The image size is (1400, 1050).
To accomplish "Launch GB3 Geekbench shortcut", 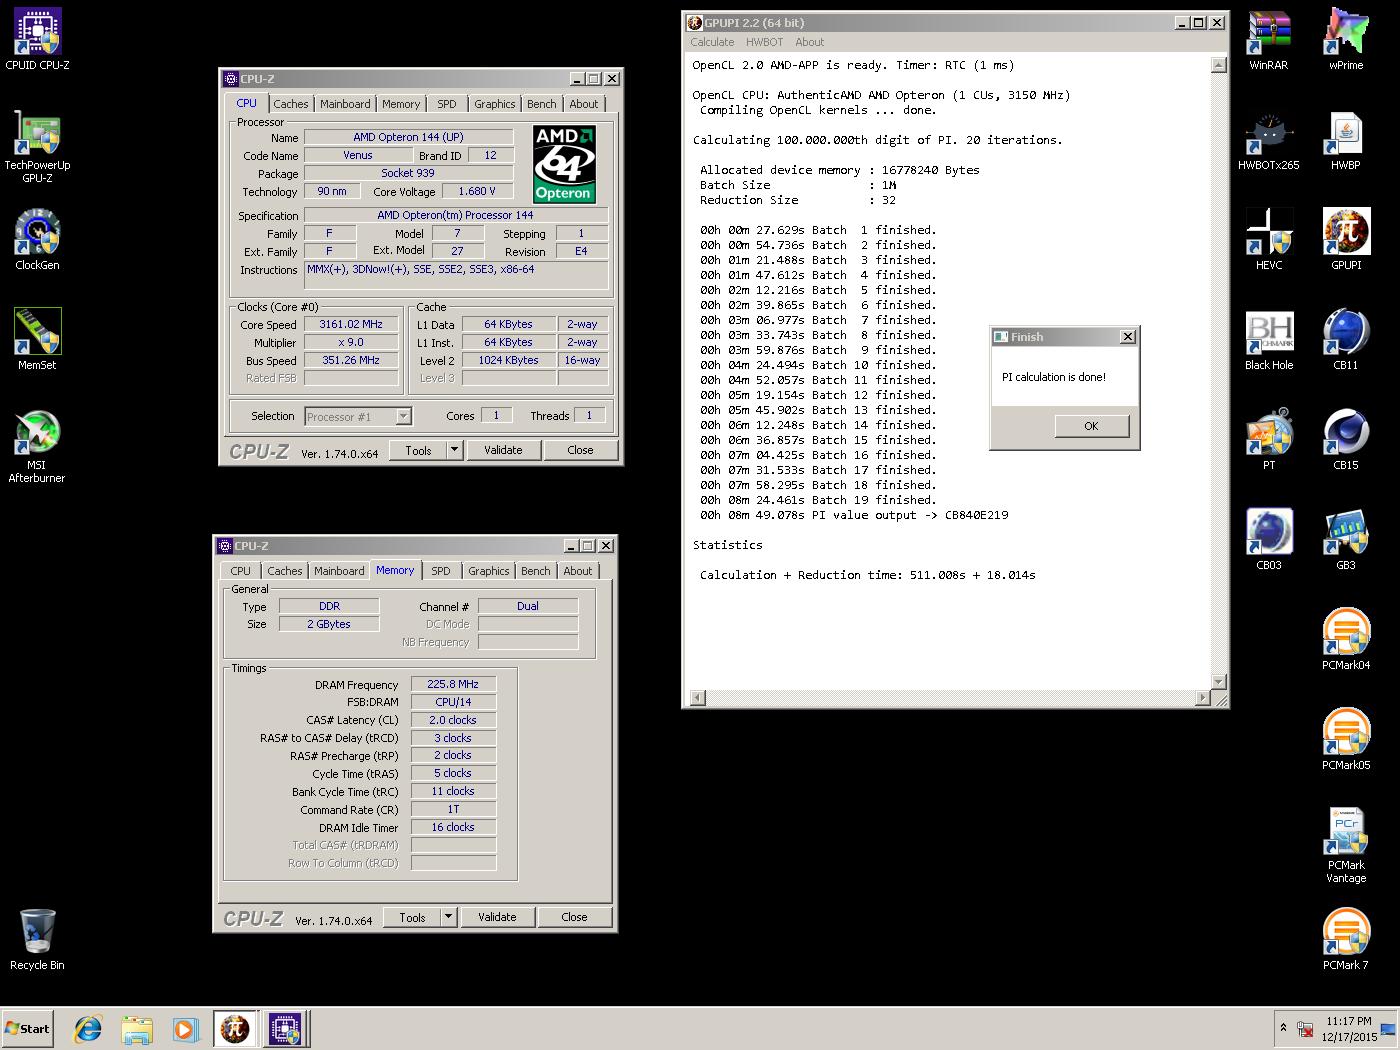I will coord(1346,540).
